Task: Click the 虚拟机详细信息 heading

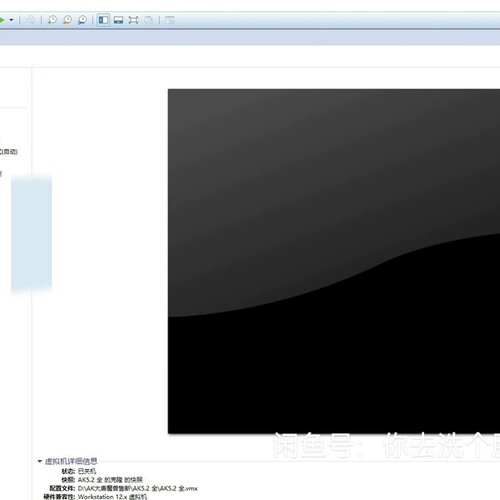Action: [71, 461]
